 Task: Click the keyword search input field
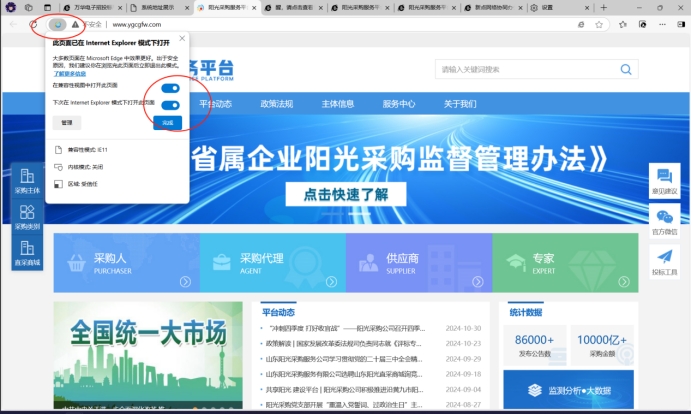[x=520, y=70]
